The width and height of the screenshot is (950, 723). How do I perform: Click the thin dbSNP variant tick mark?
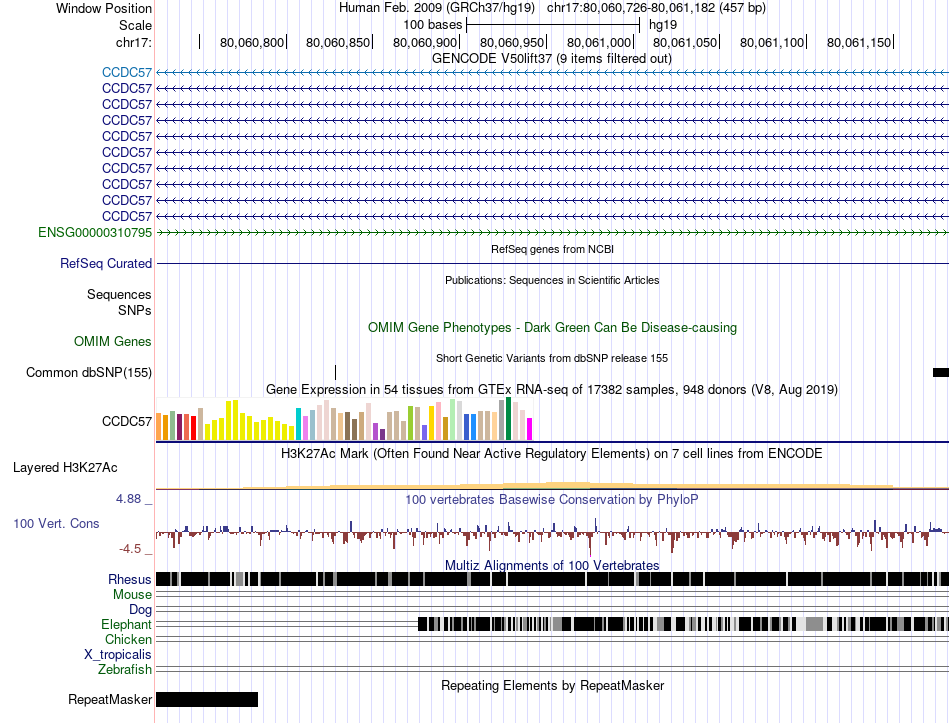[x=336, y=372]
